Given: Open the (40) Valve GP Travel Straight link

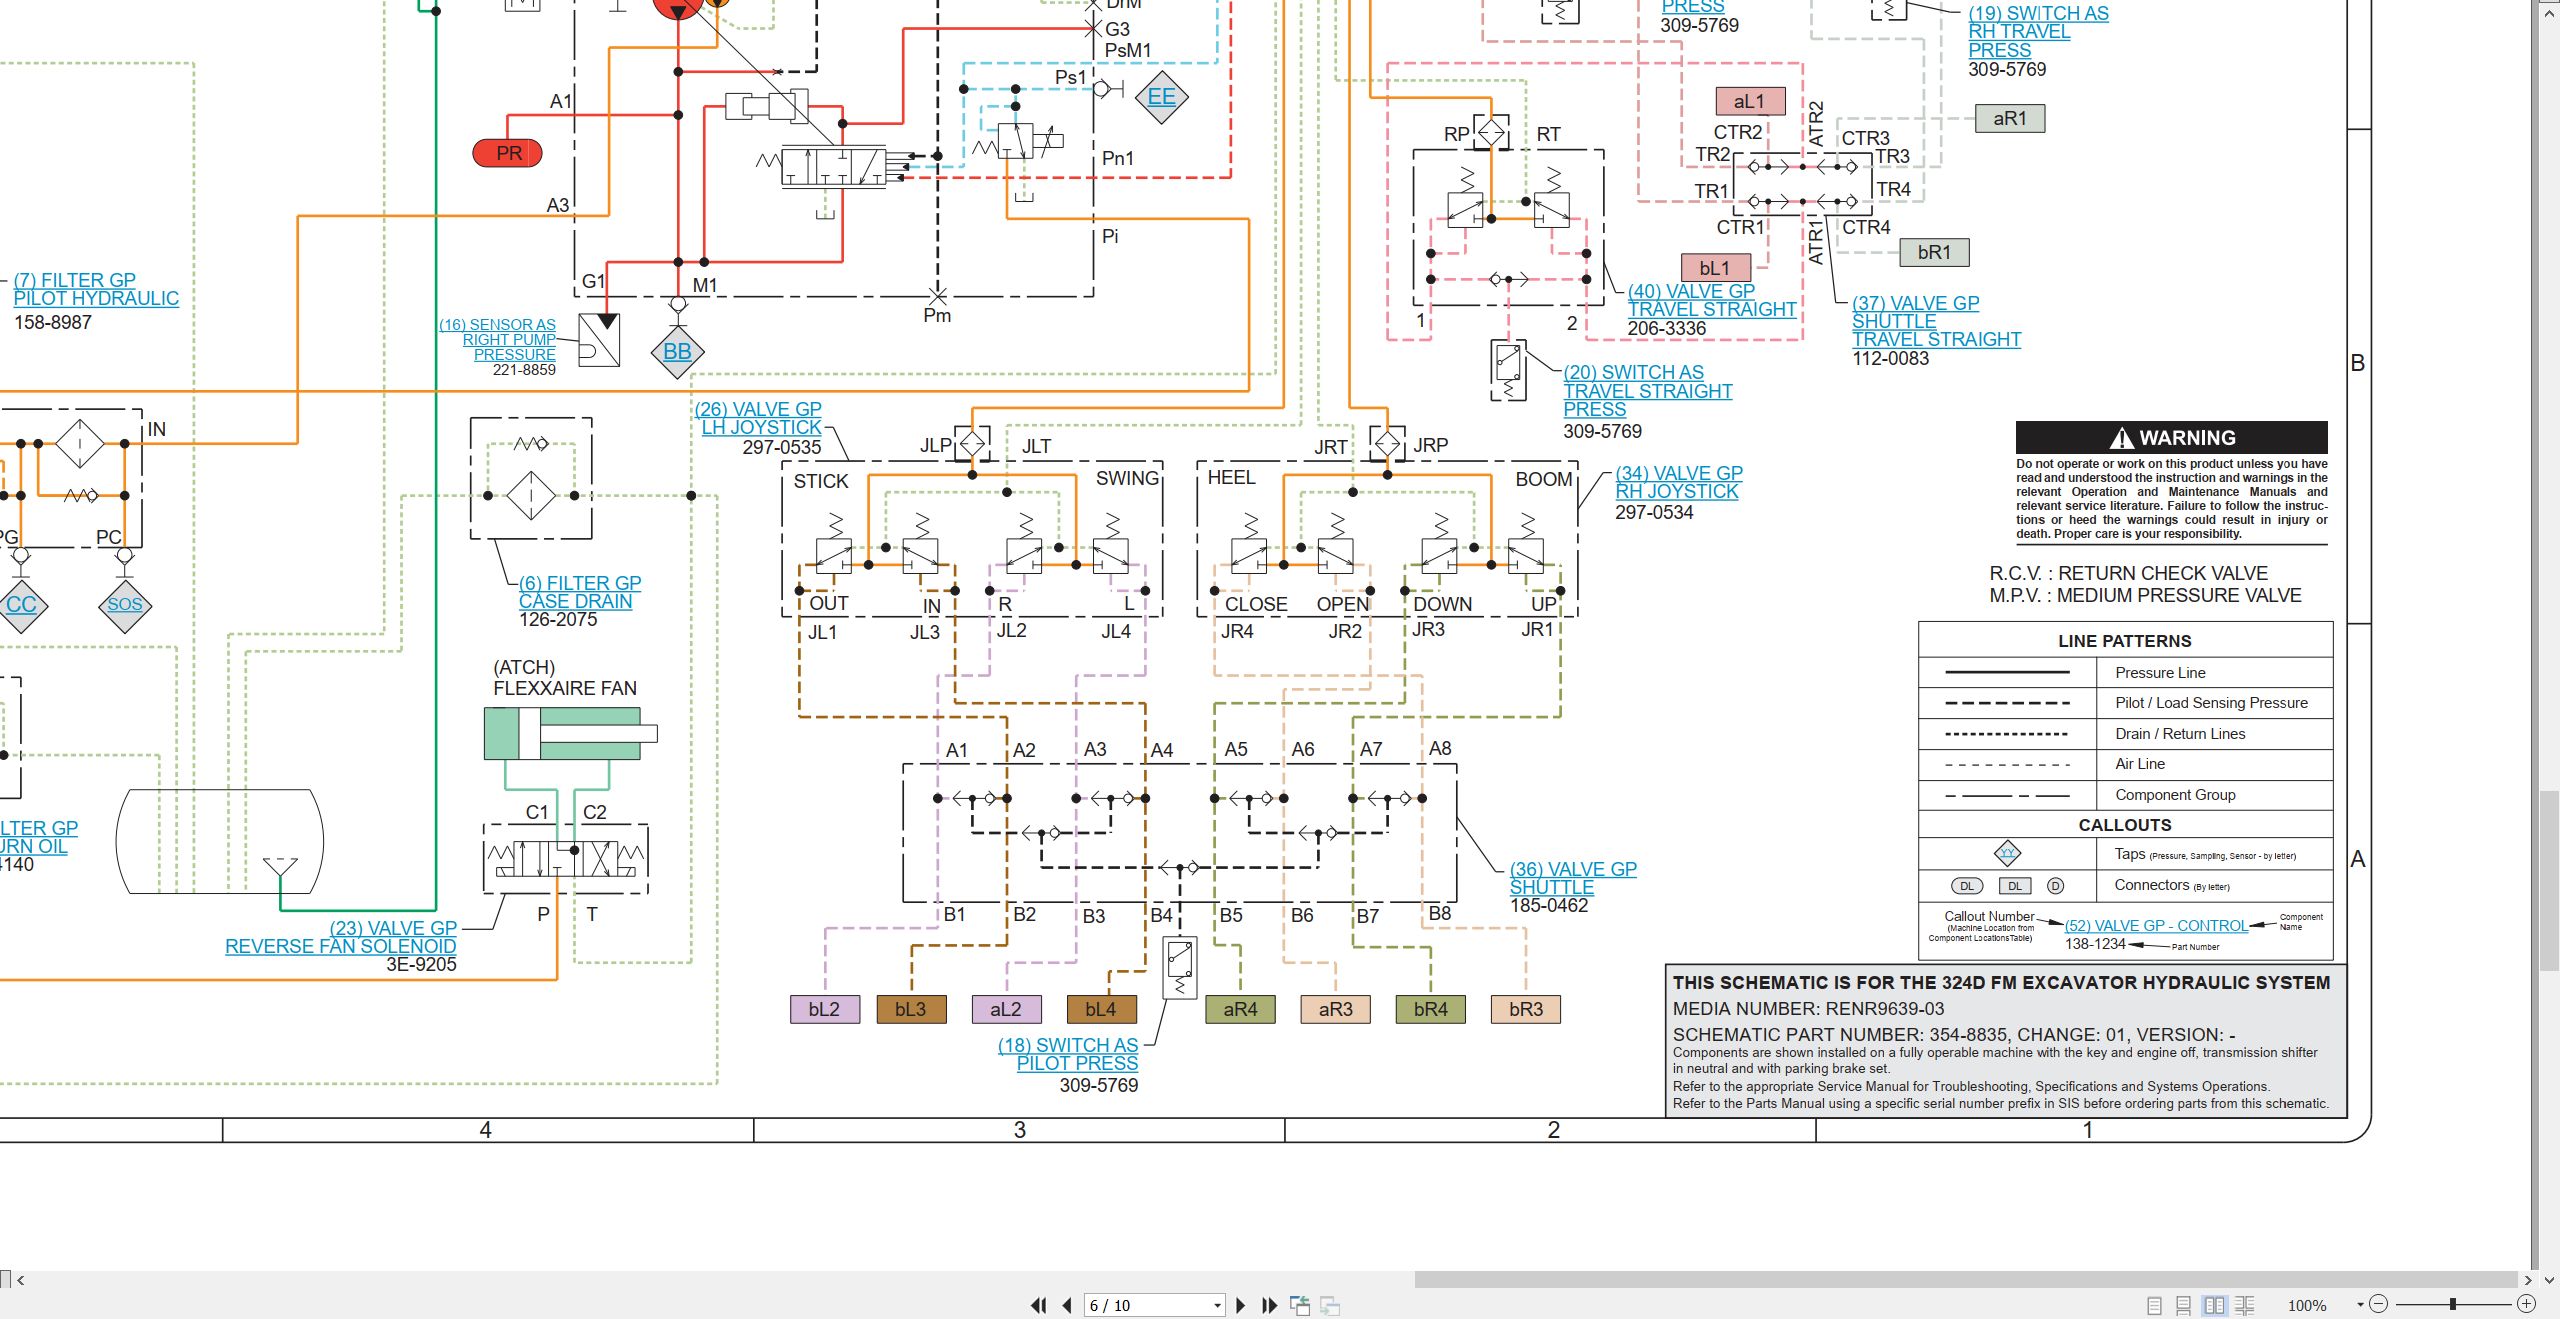Looking at the screenshot, I should pyautogui.click(x=1712, y=300).
